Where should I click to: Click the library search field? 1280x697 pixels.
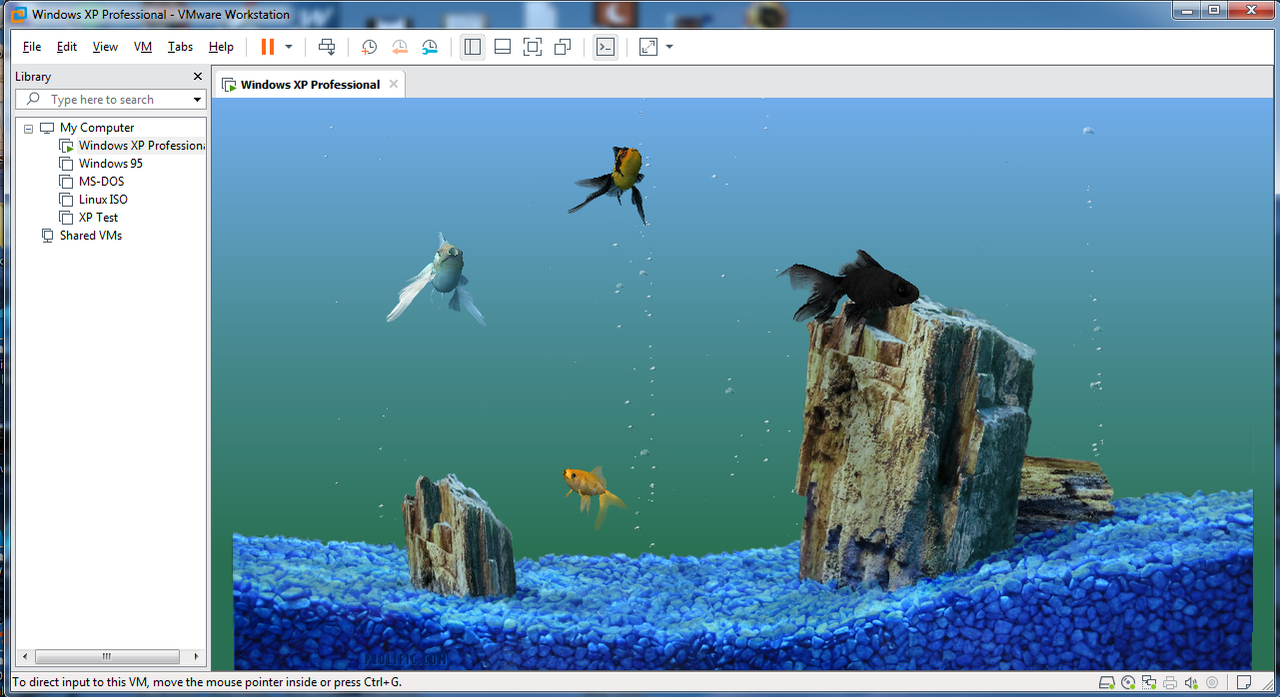[x=102, y=100]
